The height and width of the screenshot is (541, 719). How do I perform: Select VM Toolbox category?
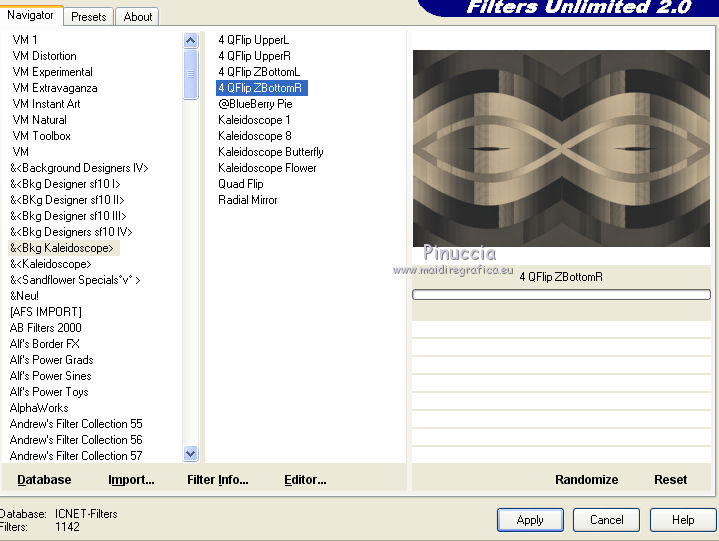(41, 136)
